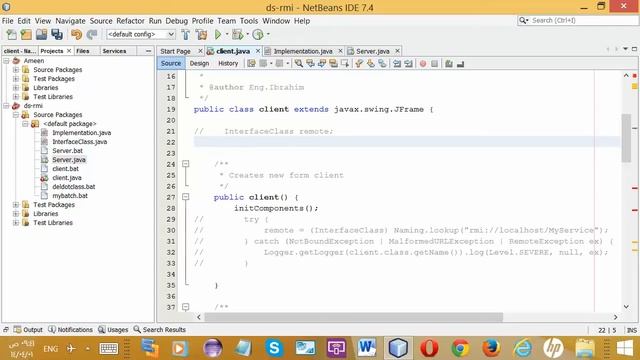The height and width of the screenshot is (360, 640).
Task: Switch to Server.java editor tab
Action: coord(372,51)
